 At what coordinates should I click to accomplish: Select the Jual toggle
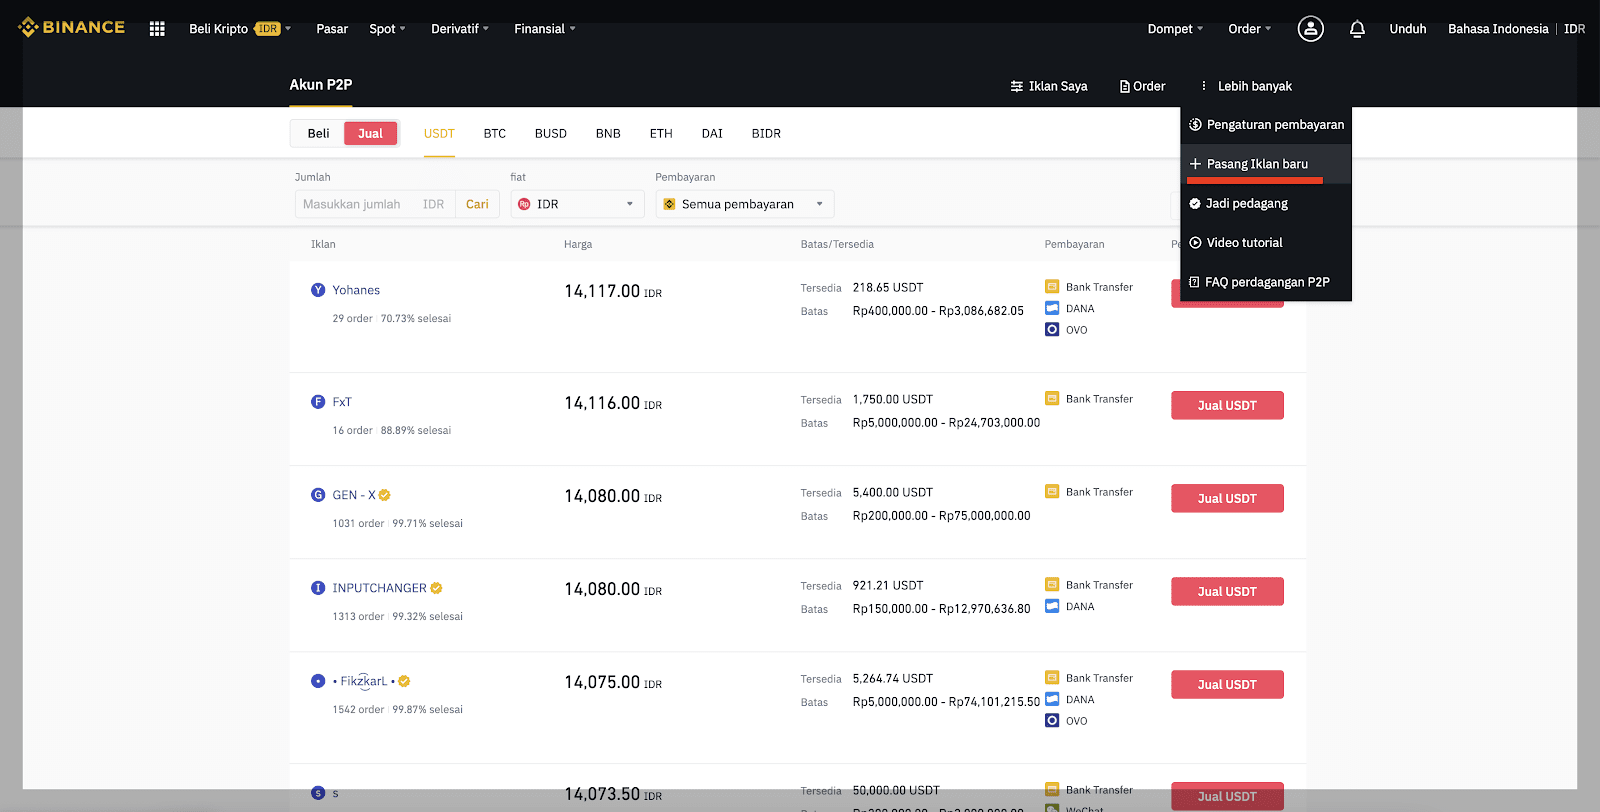[x=370, y=134]
